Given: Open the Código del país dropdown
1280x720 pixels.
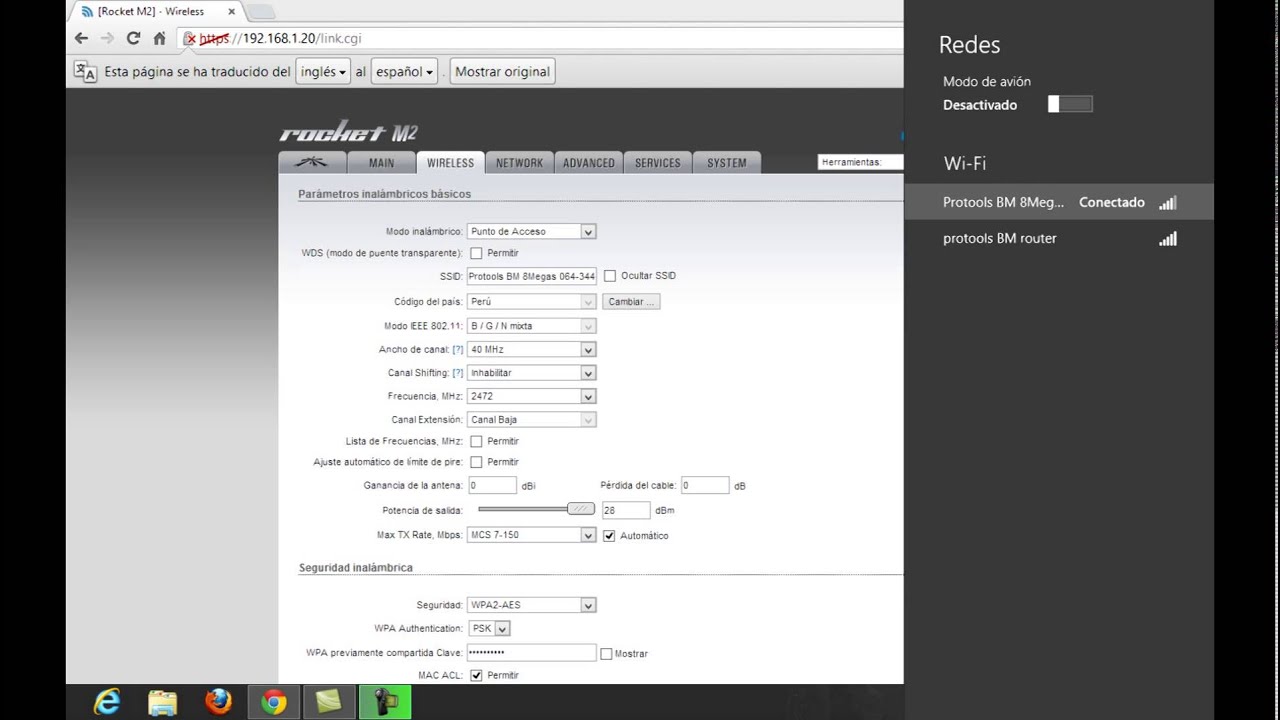Looking at the screenshot, I should [x=532, y=301].
